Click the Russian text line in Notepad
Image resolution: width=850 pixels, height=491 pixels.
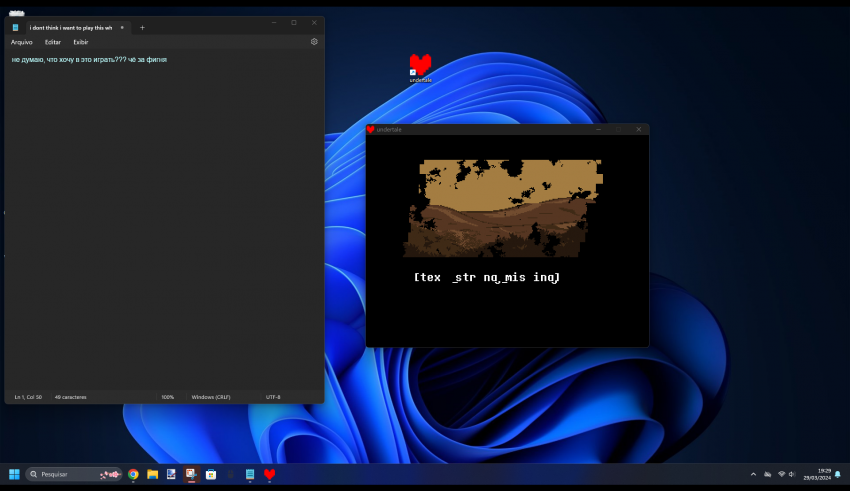(x=89, y=60)
